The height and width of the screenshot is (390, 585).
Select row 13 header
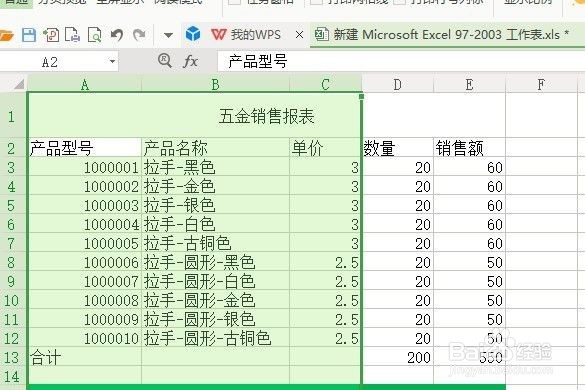pyautogui.click(x=12, y=357)
